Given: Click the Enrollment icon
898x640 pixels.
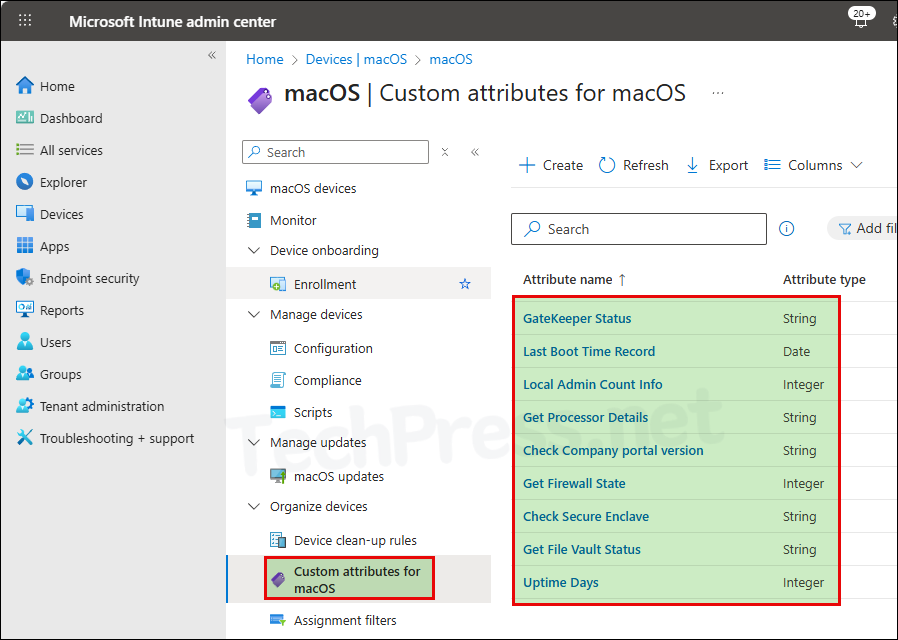Looking at the screenshot, I should tap(278, 284).
